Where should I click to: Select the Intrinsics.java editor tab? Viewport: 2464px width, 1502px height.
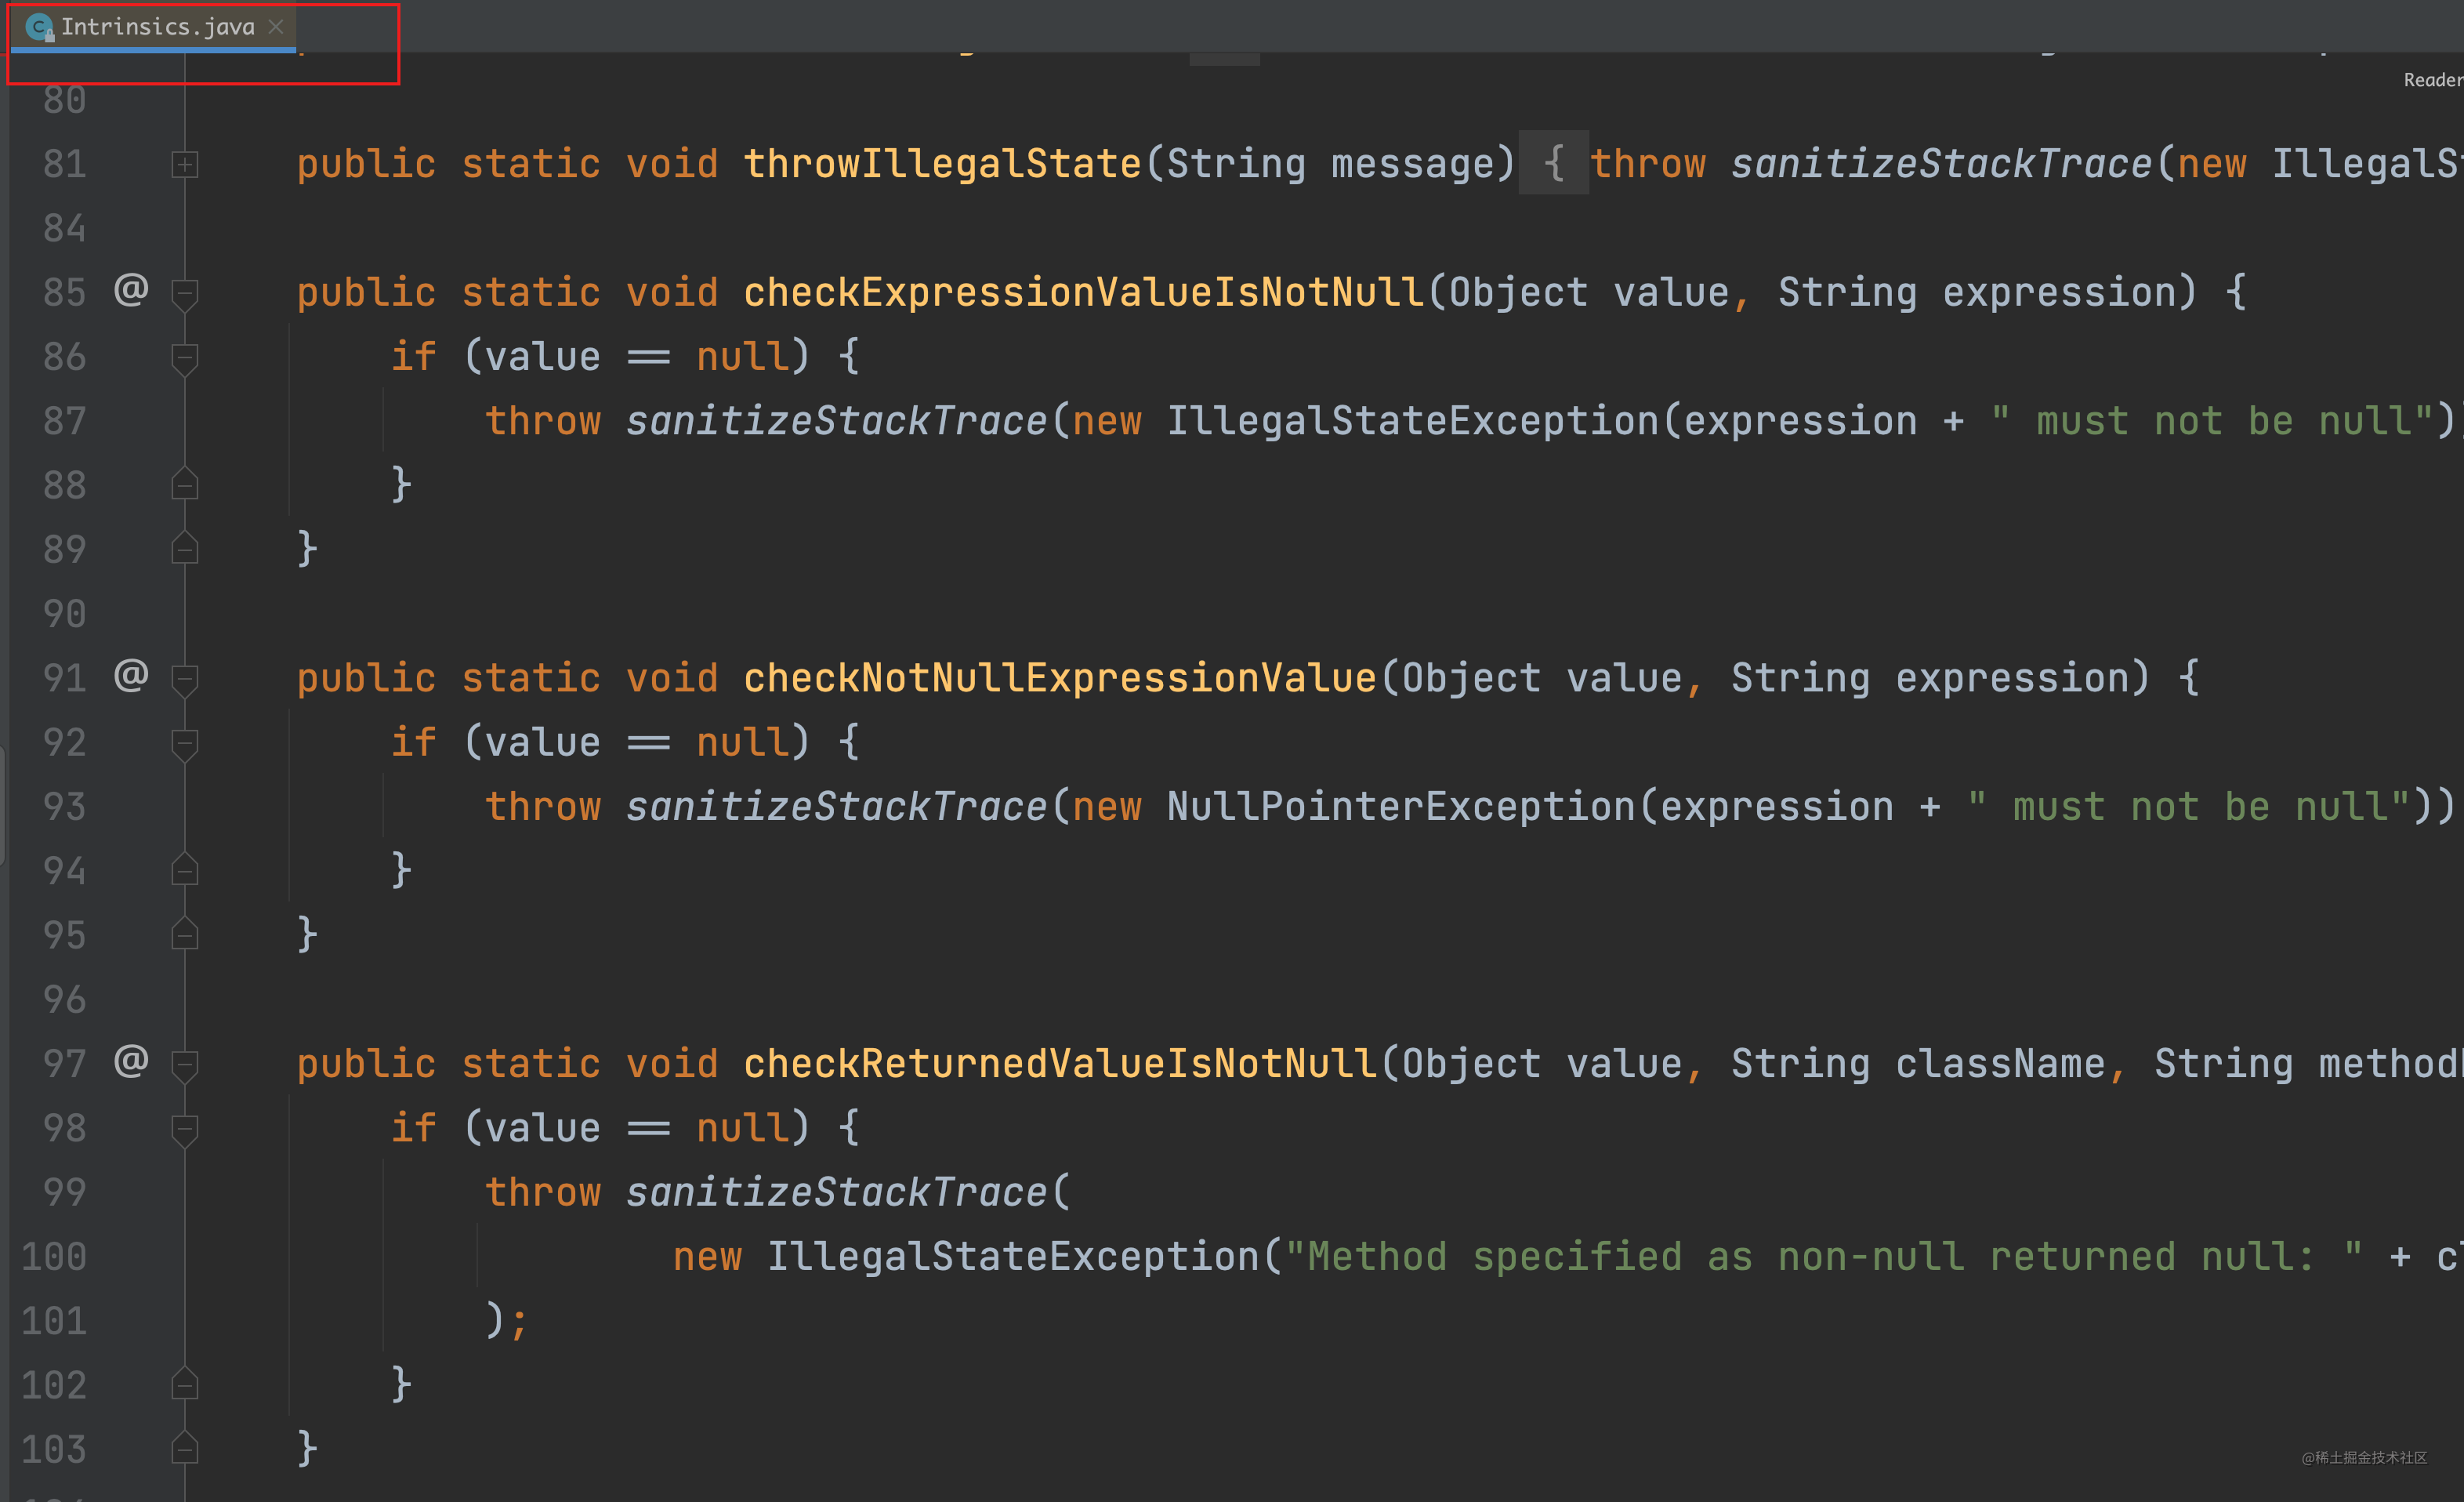[x=155, y=27]
